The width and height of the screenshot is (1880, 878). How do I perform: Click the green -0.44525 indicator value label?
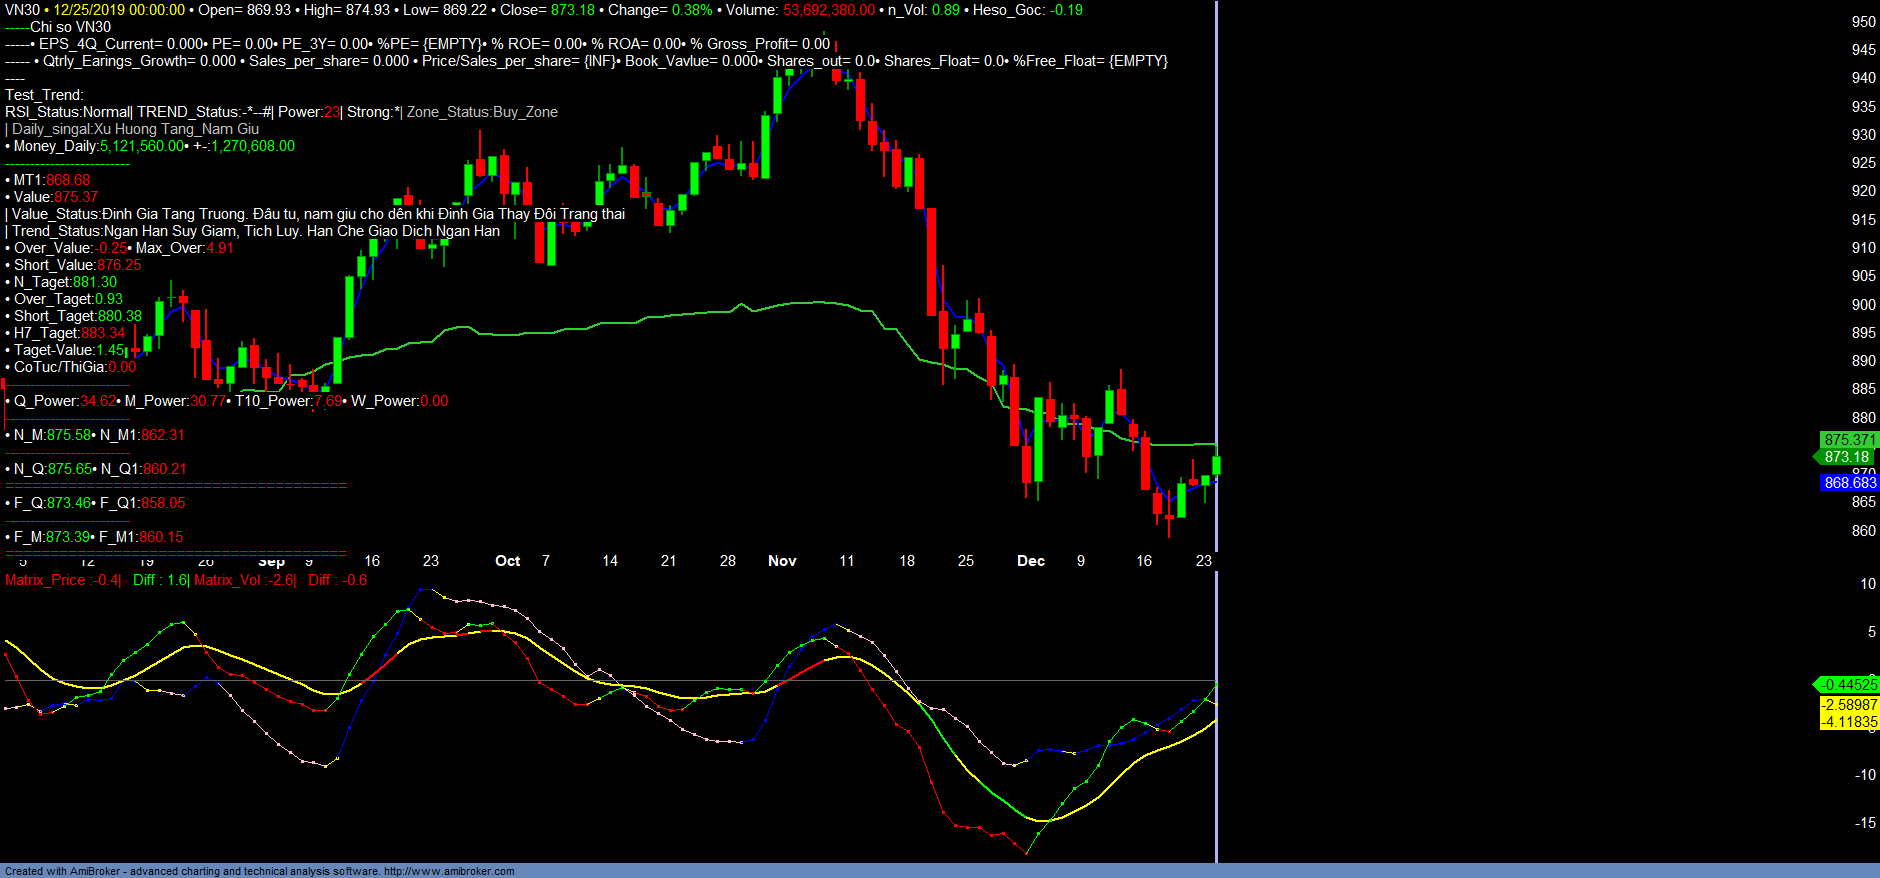click(1848, 685)
